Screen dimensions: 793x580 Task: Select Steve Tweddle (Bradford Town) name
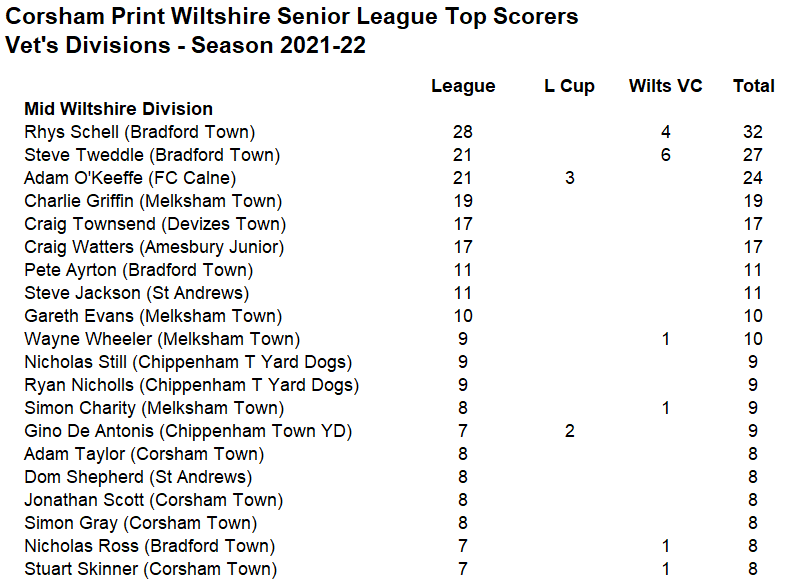152,155
